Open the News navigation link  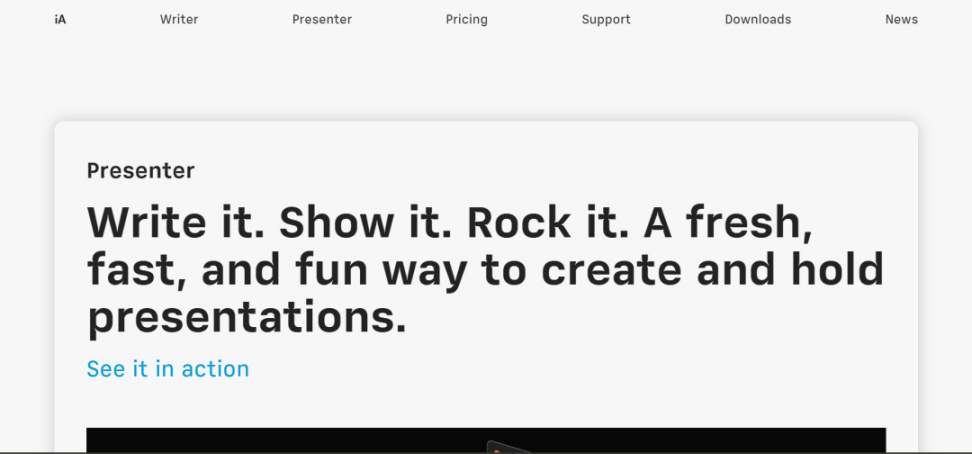click(901, 19)
